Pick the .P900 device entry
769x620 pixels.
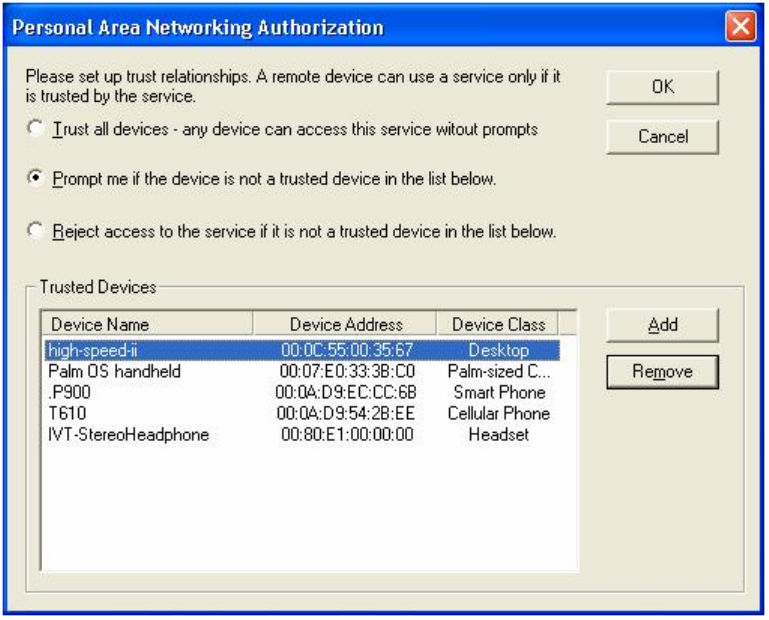click(x=70, y=393)
